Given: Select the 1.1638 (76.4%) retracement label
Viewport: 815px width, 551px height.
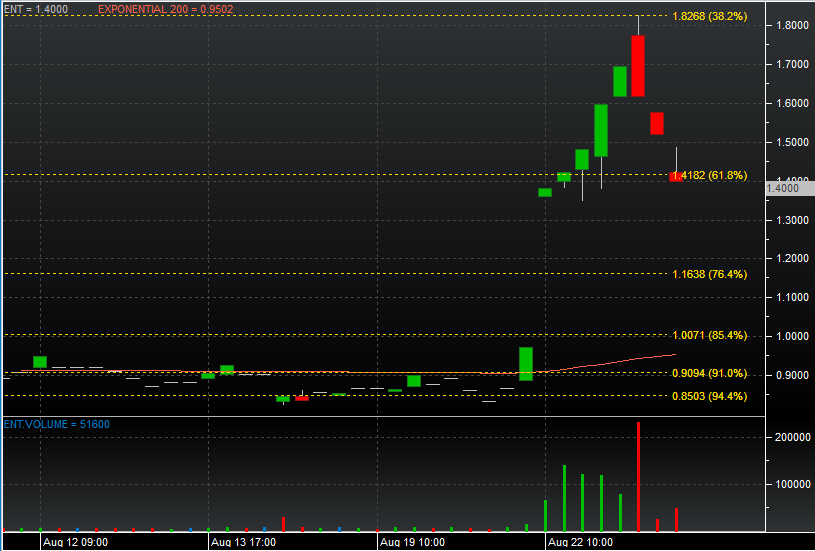Looking at the screenshot, I should tap(709, 274).
